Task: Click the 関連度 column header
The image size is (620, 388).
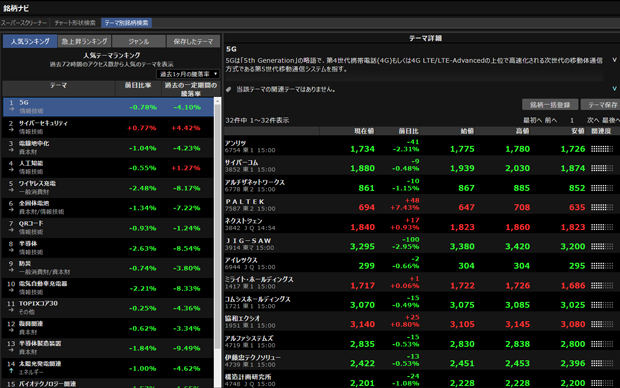Action: coord(601,131)
